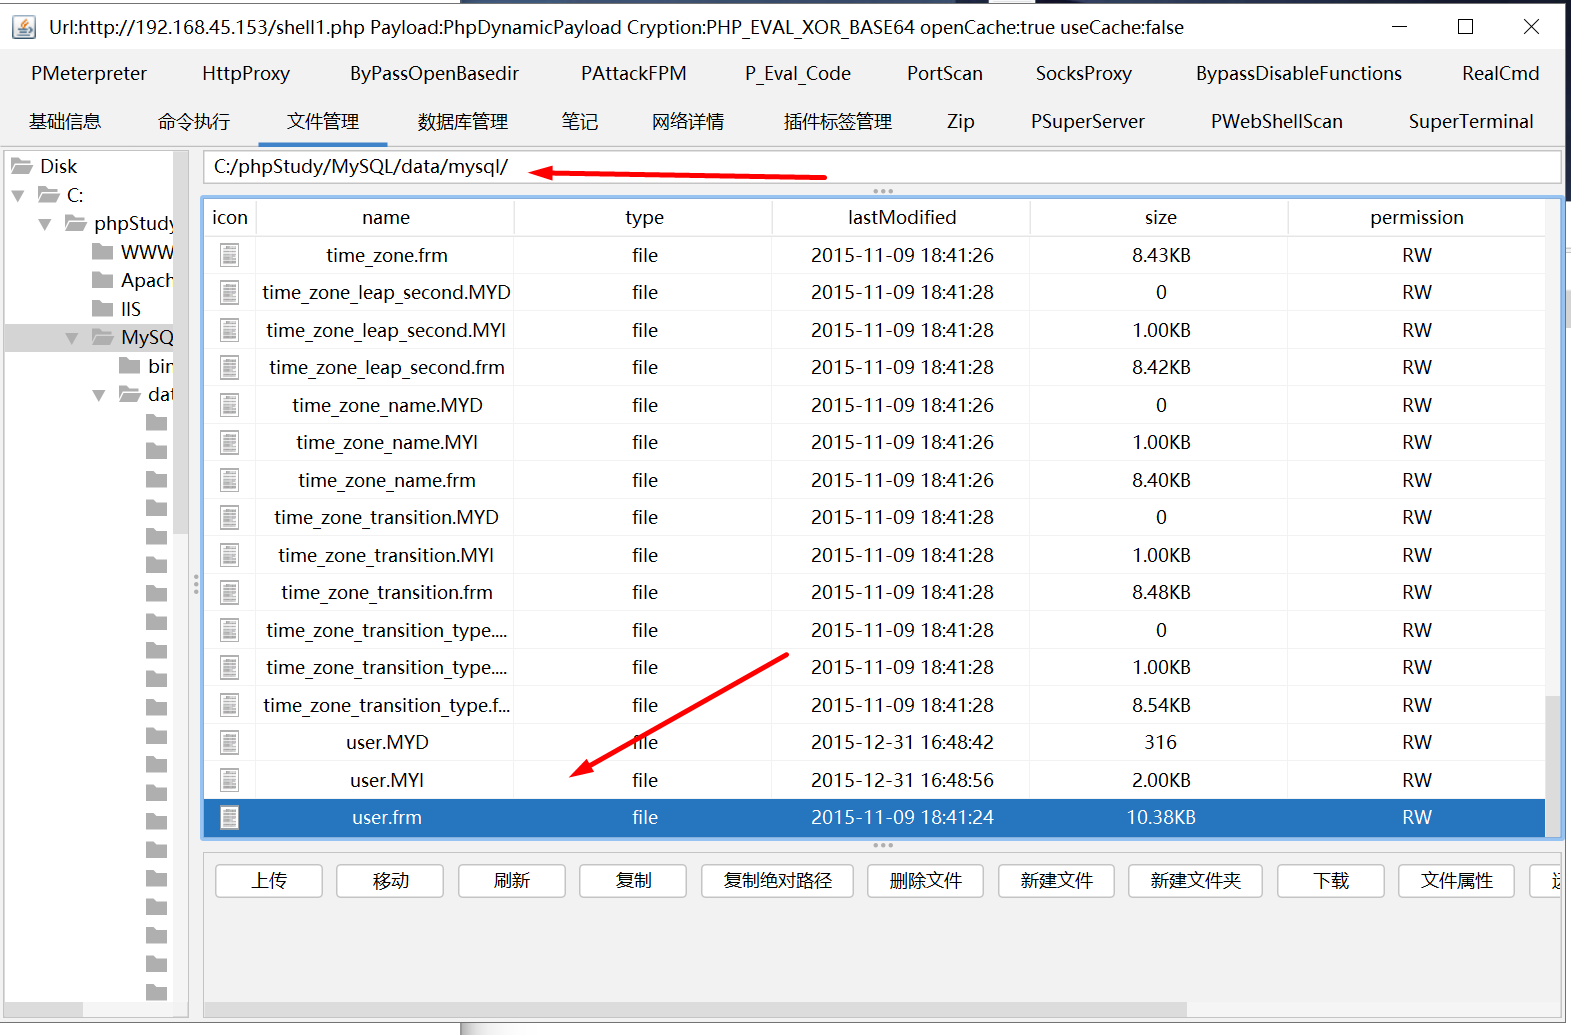
Task: Click the file icon for time_zone_leap_second.MYI
Action: click(229, 330)
